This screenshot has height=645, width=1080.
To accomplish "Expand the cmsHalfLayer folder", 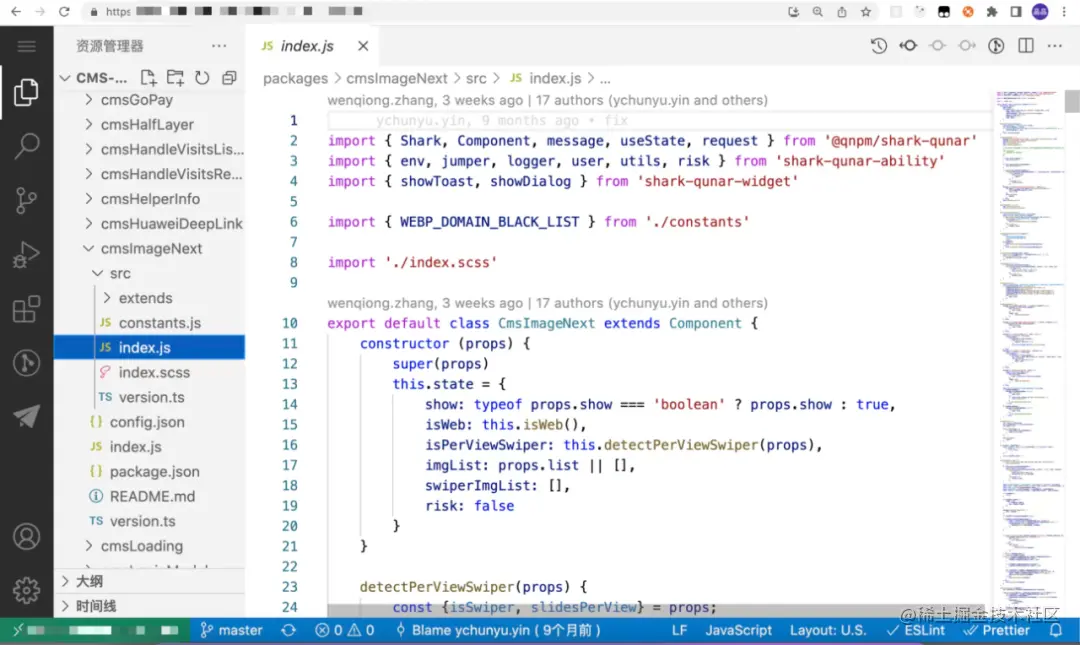I will [x=149, y=125].
